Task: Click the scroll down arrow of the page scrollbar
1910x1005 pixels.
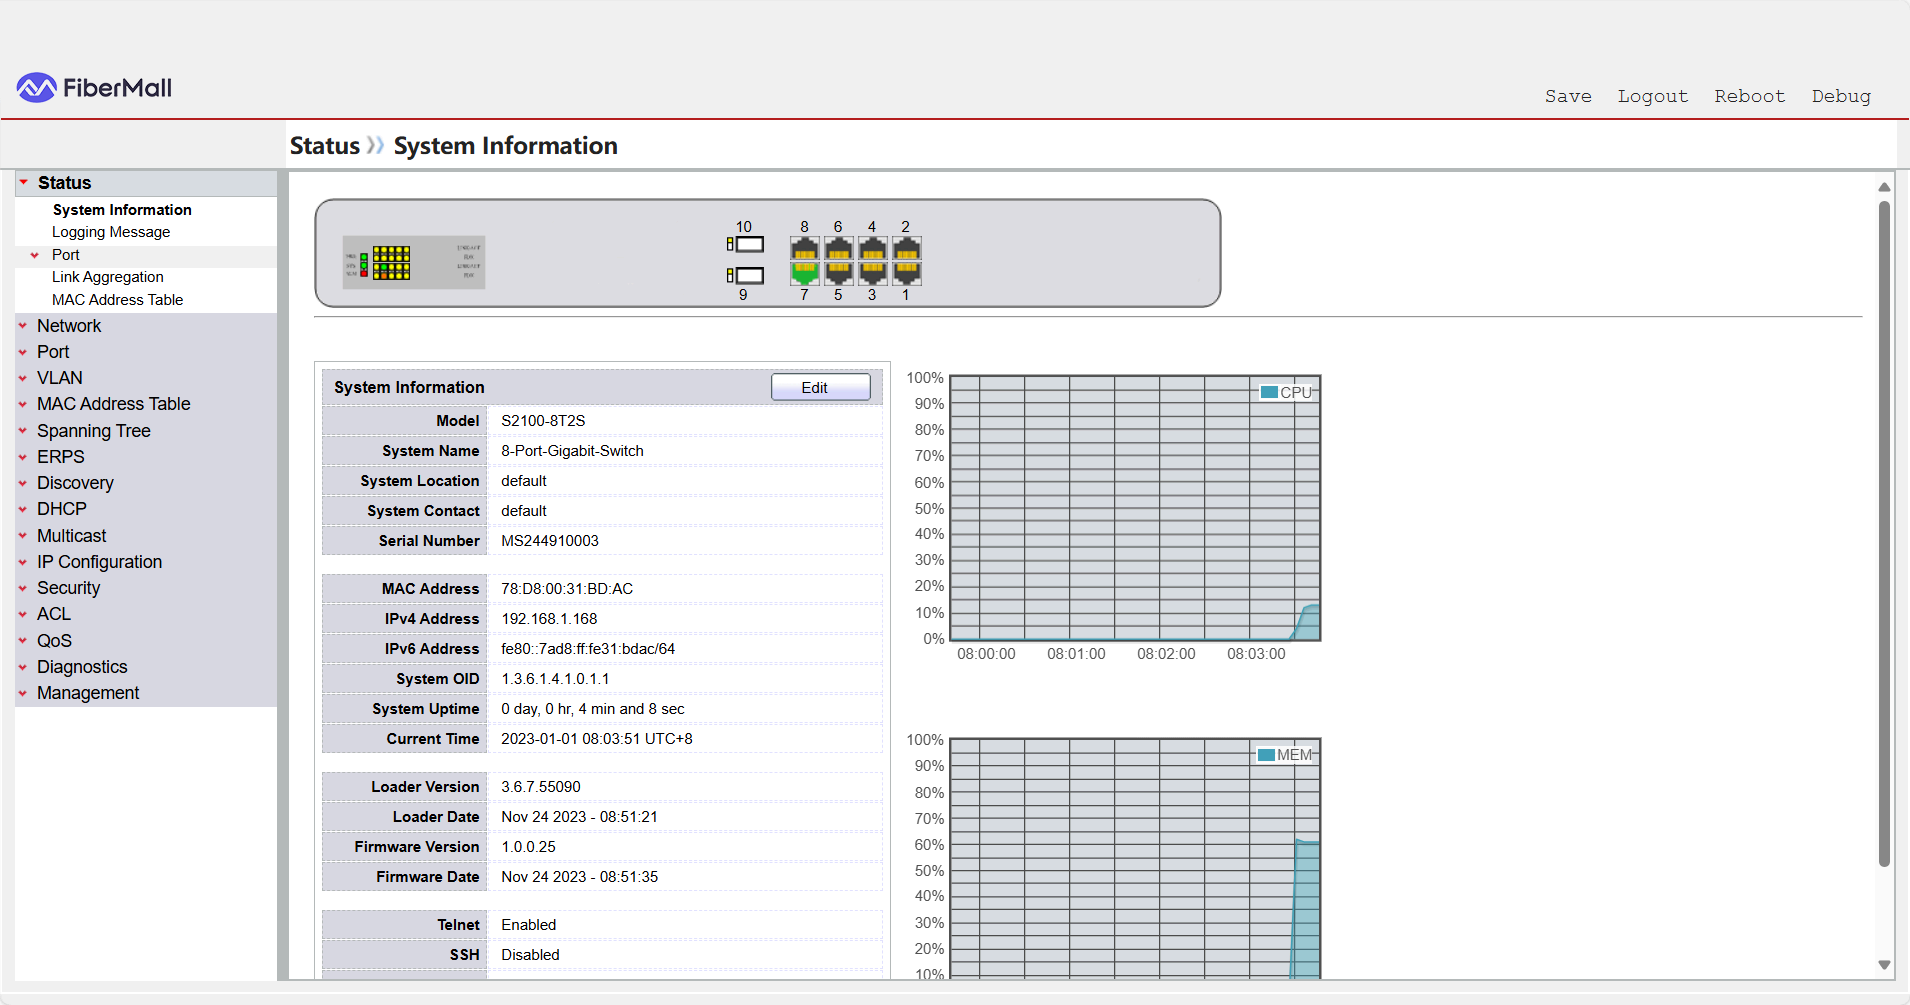Action: 1884,965
